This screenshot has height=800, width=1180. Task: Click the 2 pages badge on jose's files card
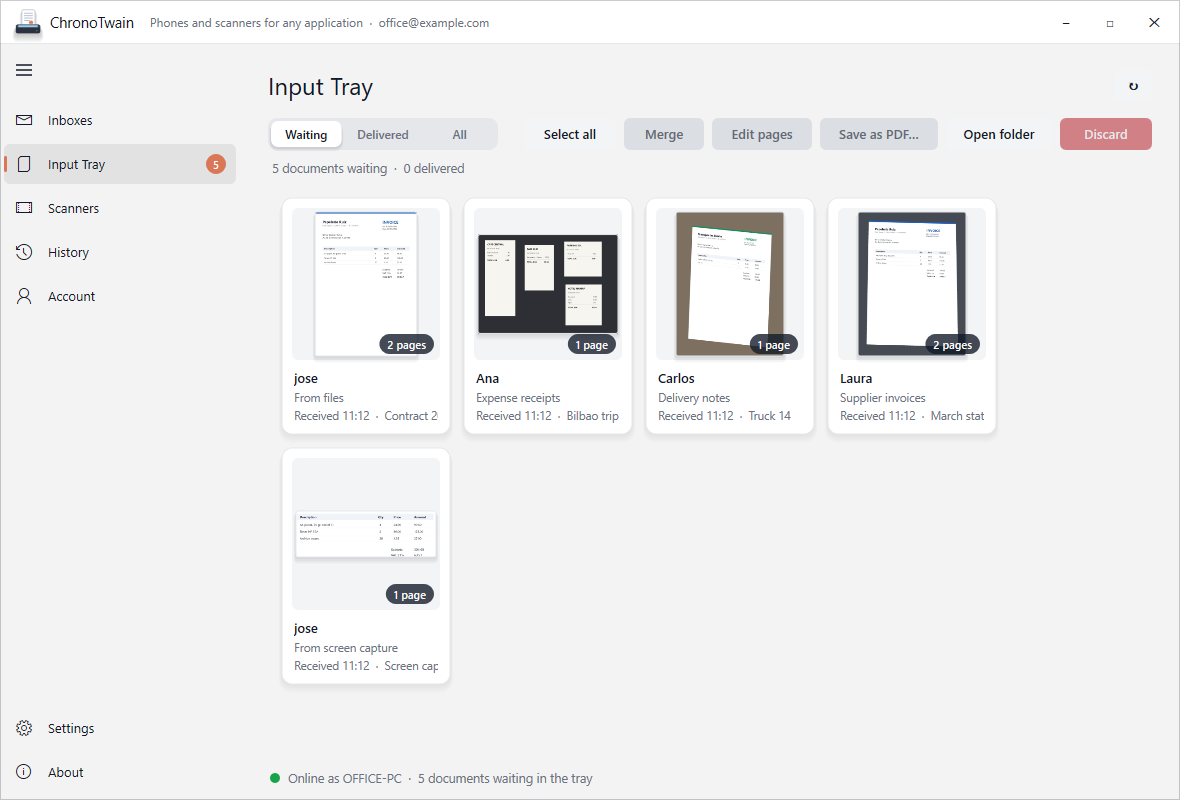[406, 345]
